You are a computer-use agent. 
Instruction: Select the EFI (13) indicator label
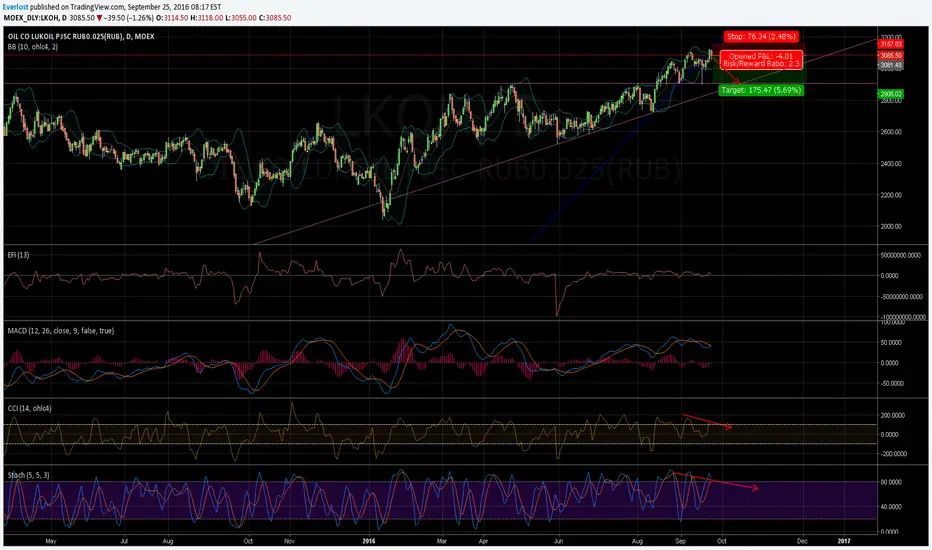(18, 255)
